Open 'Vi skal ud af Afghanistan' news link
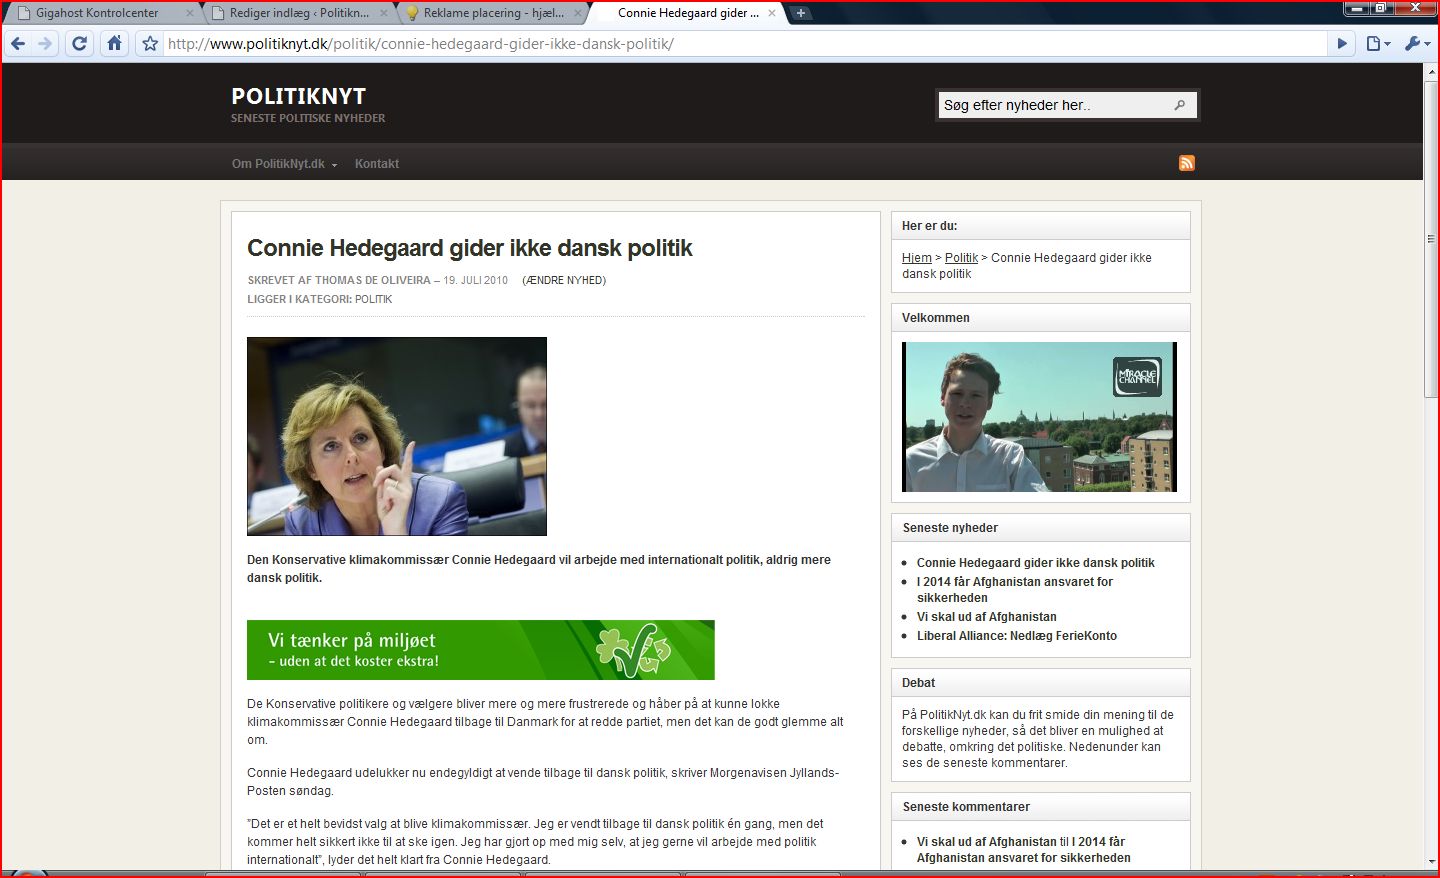 click(987, 617)
